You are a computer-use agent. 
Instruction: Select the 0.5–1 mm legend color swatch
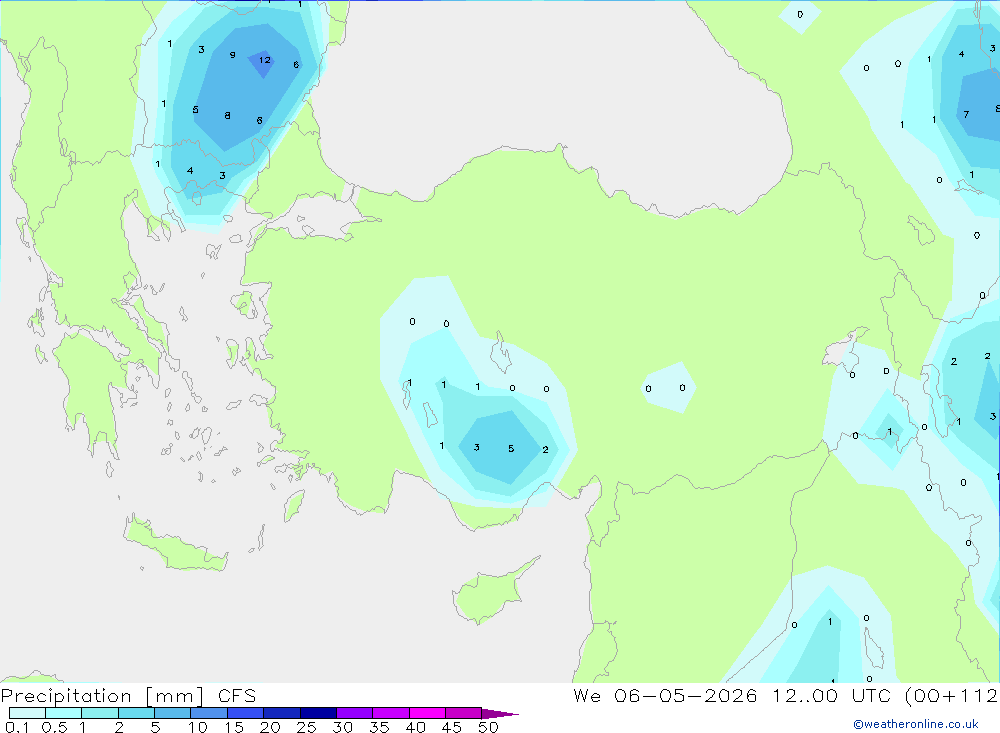pyautogui.click(x=64, y=713)
